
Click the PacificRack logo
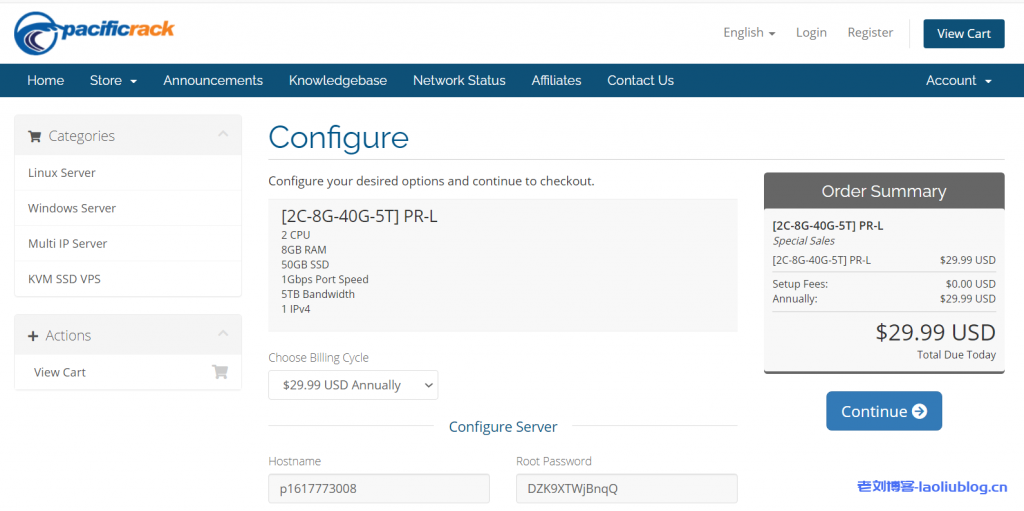(x=94, y=32)
